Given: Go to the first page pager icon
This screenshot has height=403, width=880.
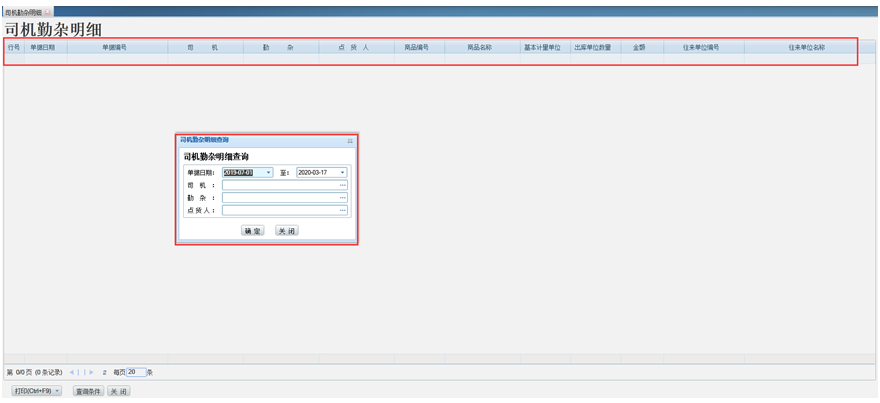Looking at the screenshot, I should [72, 372].
